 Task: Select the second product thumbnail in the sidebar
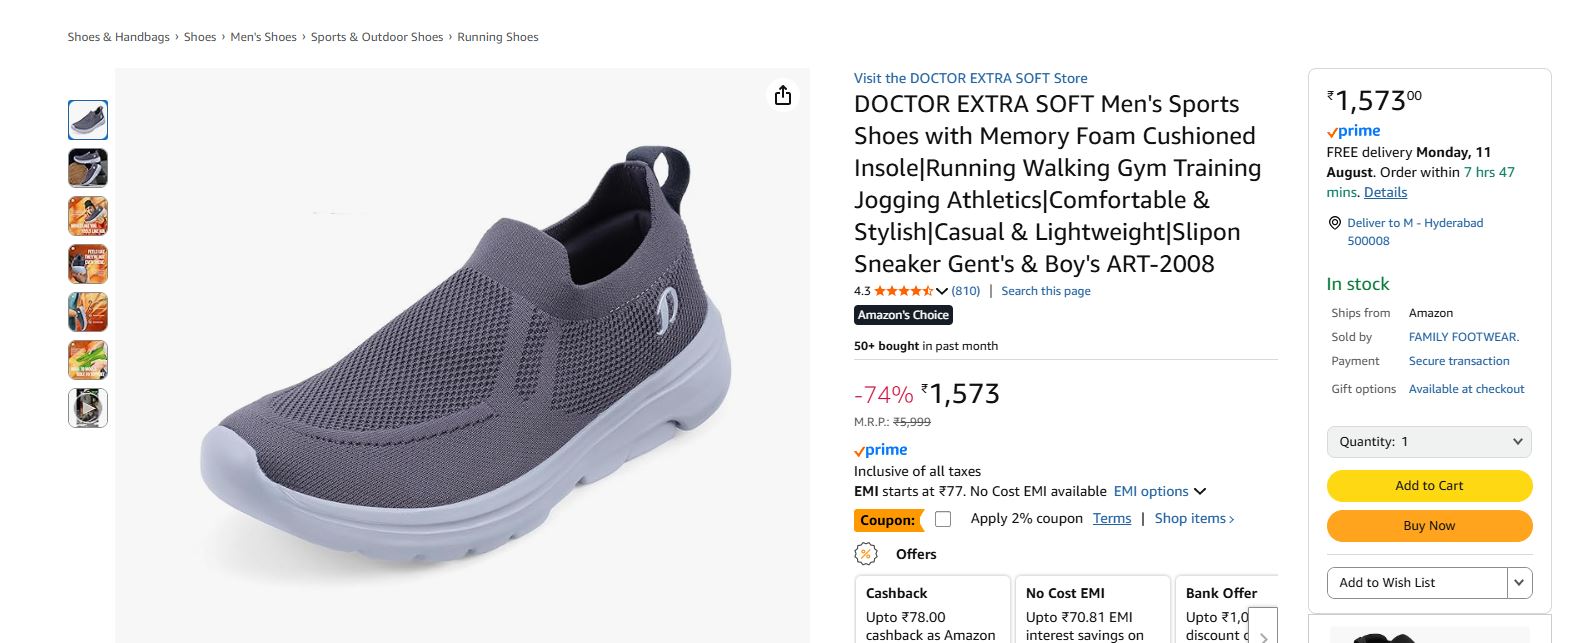[x=87, y=167]
